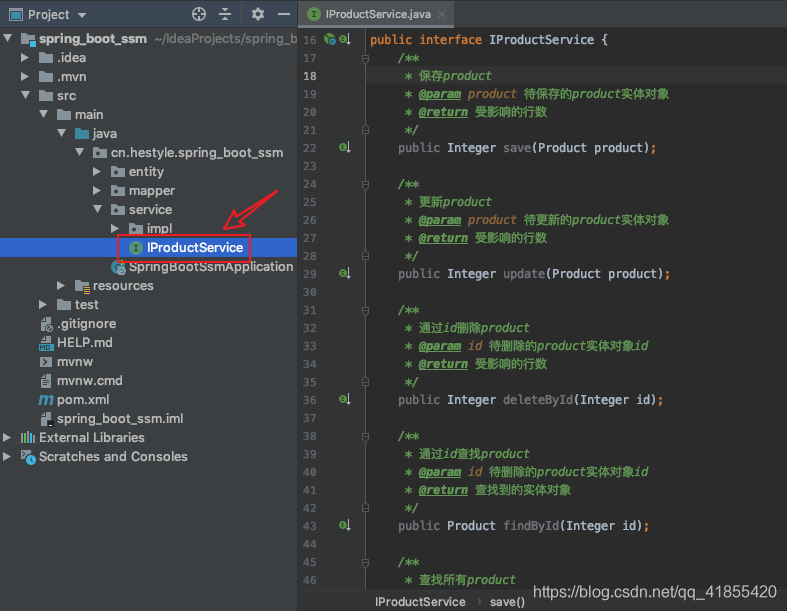Click the resources folder icon
The height and width of the screenshot is (611, 787).
[x=82, y=286]
